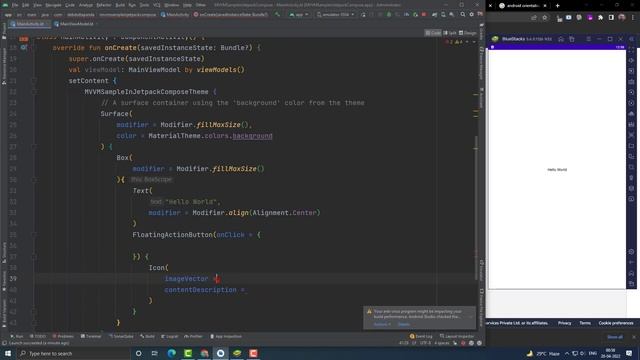The width and height of the screenshot is (640, 360).
Task: Open the View menu
Action: coord(37,5)
